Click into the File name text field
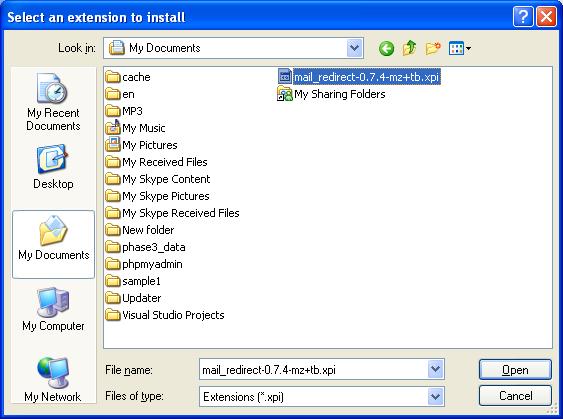 [313, 369]
